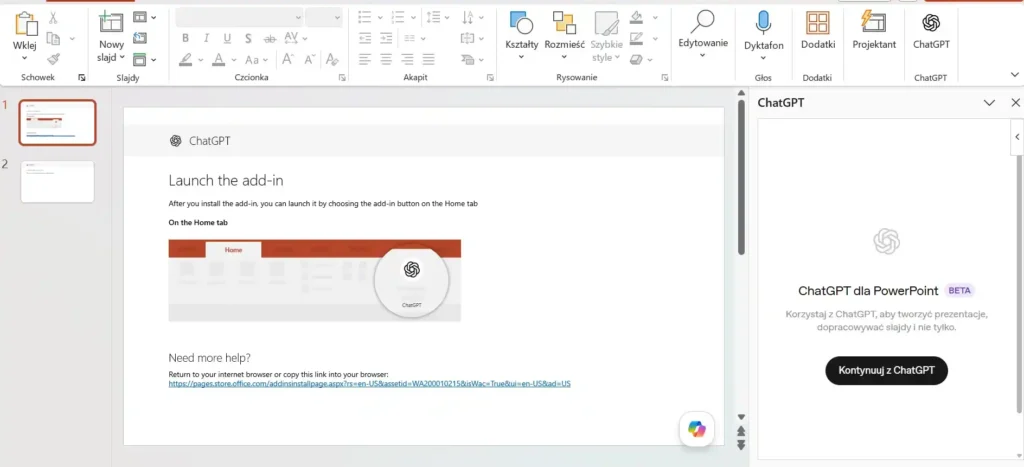Screen dimensions: 1024x467
Task: Justify the text alignment
Action: point(428,59)
